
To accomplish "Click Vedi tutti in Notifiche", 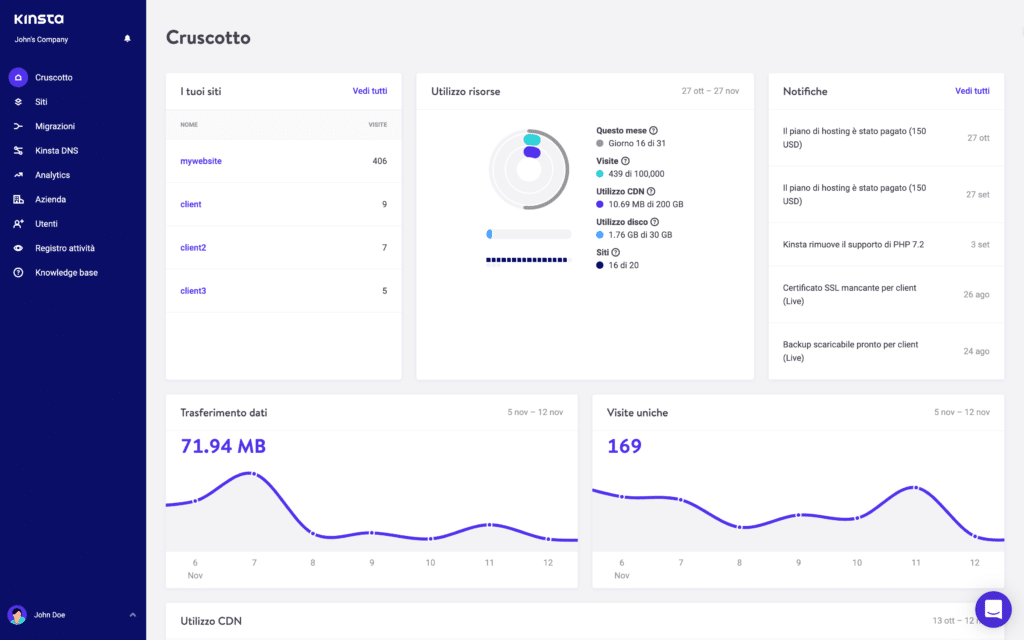I will tap(972, 91).
